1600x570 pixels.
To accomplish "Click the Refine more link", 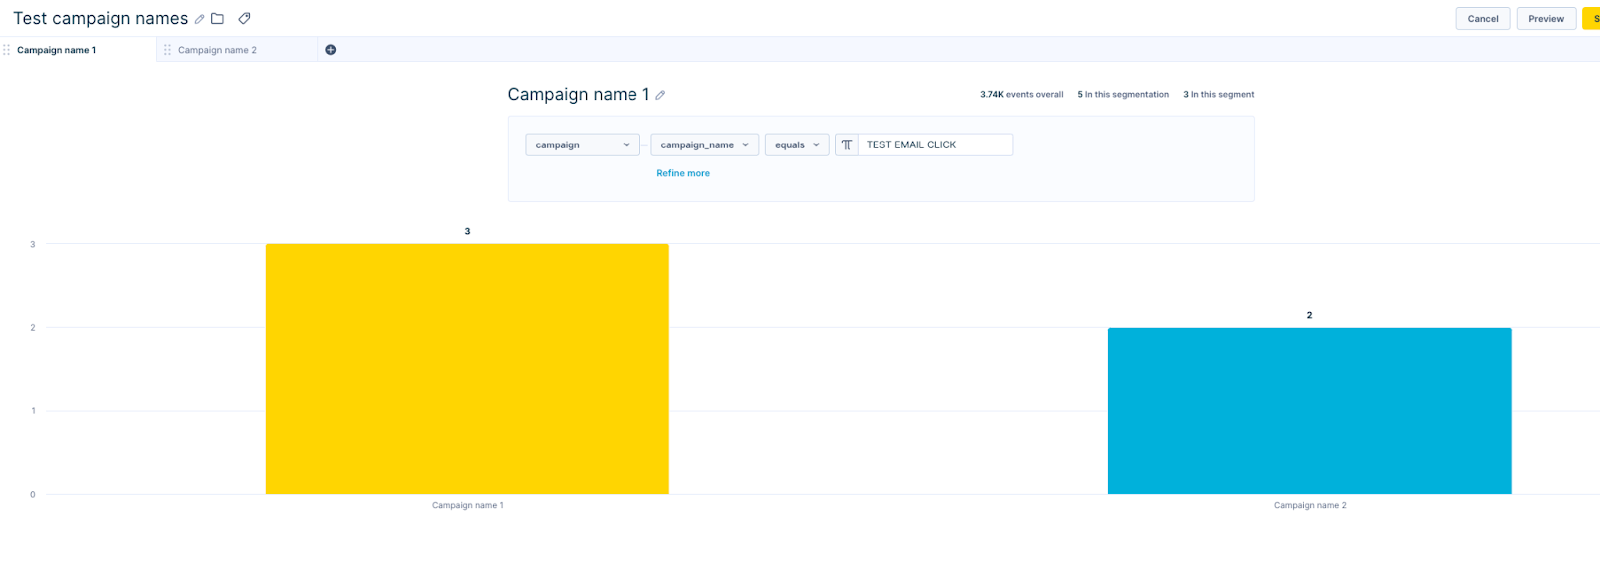I will tap(683, 173).
